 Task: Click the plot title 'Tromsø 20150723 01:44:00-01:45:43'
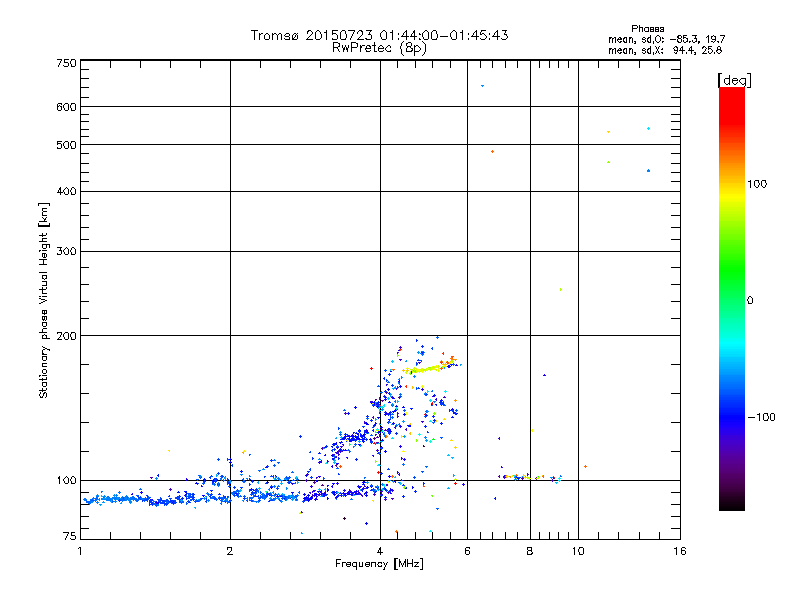[x=379, y=35]
